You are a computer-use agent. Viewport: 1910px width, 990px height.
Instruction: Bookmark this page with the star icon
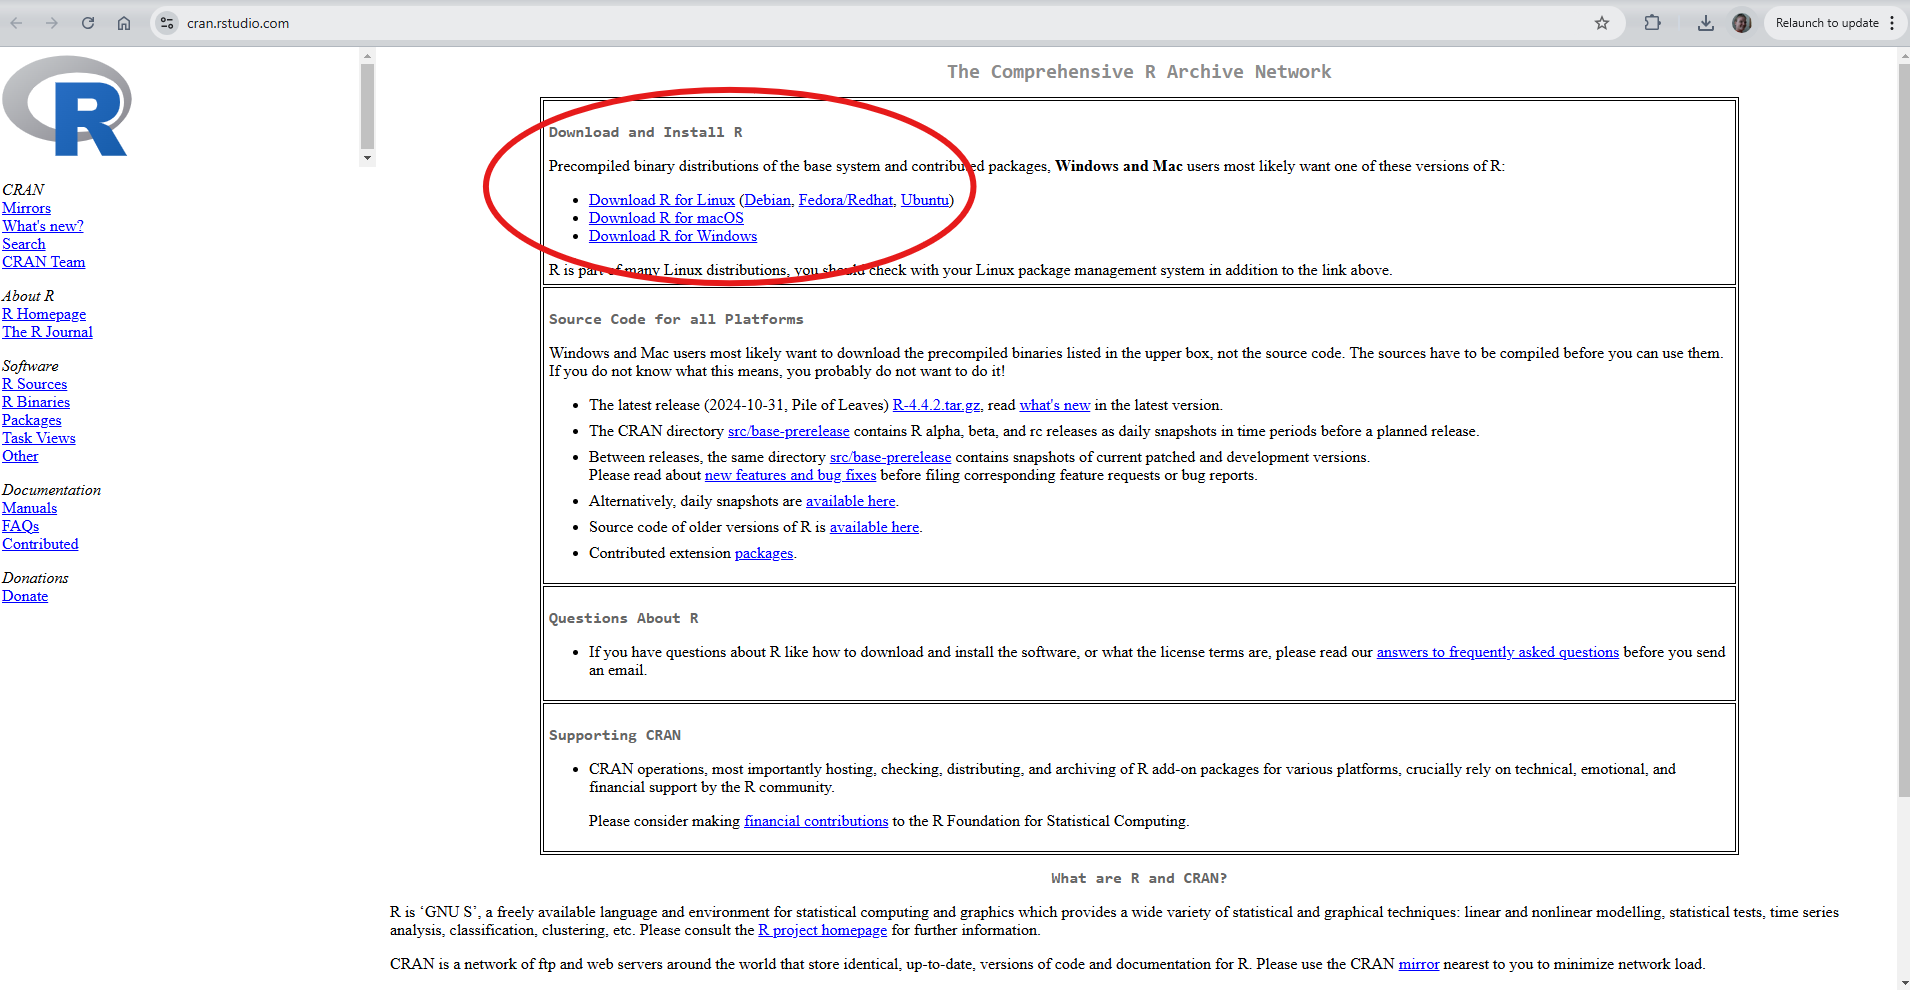1602,23
